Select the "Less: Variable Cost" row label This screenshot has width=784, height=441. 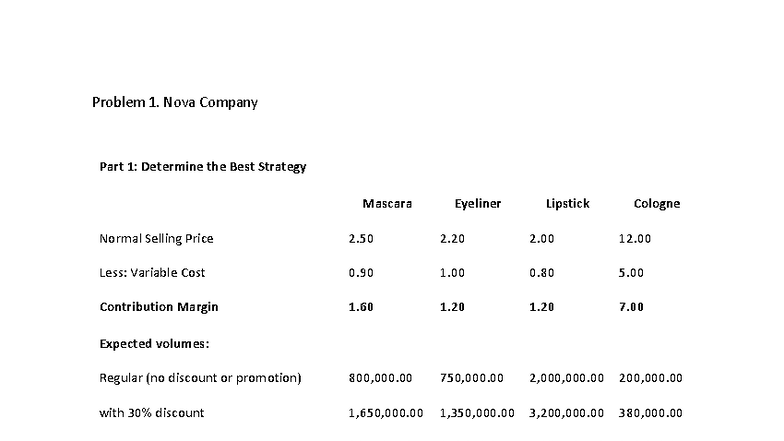(x=152, y=273)
